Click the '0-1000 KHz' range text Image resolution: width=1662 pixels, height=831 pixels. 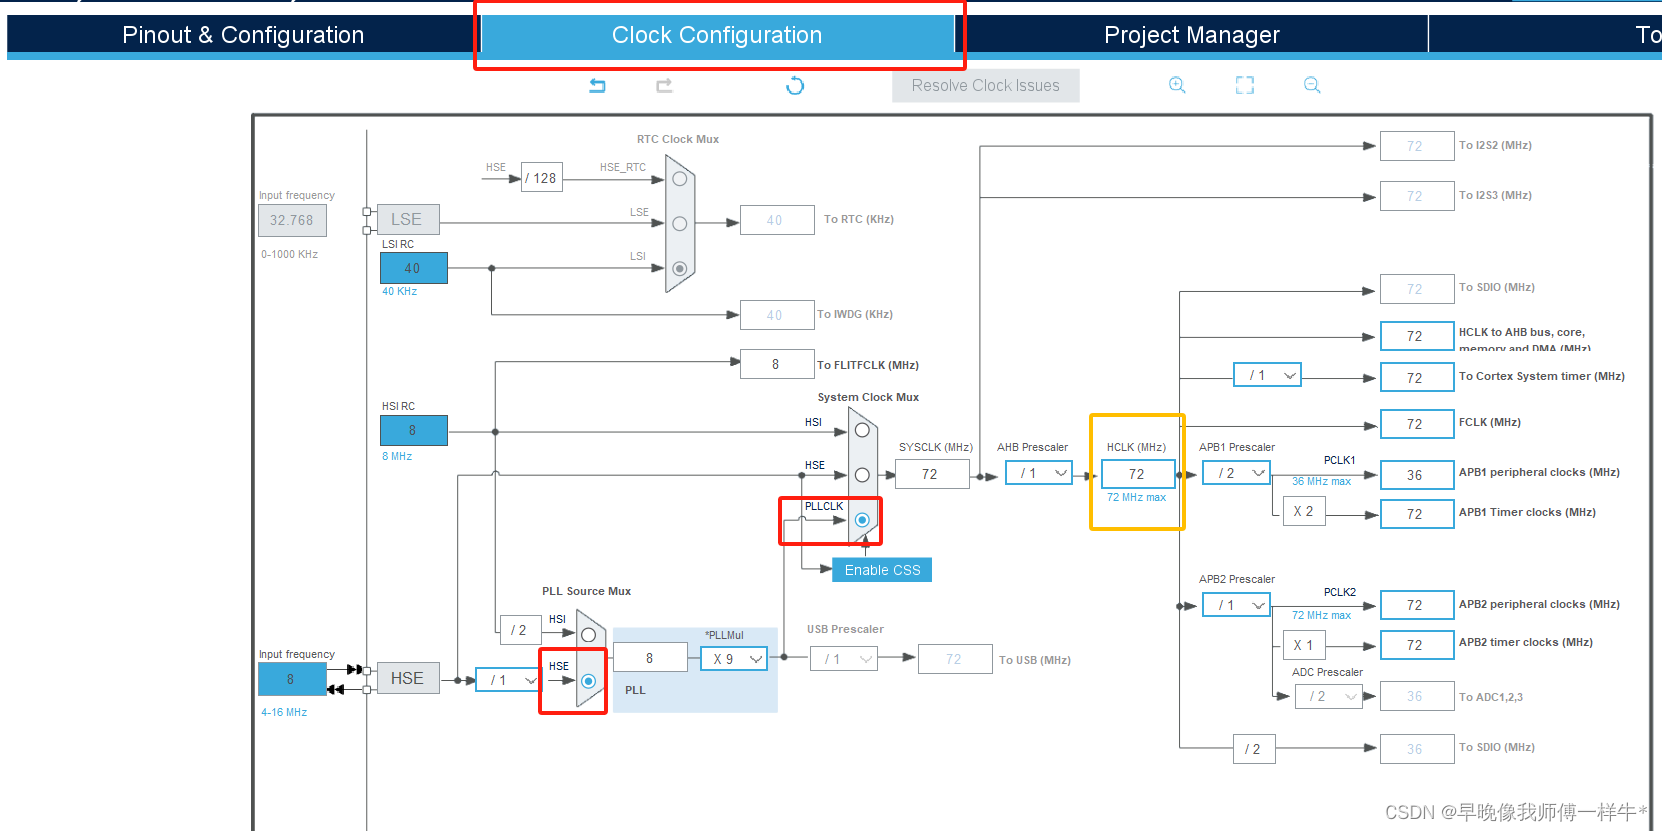[x=290, y=254]
